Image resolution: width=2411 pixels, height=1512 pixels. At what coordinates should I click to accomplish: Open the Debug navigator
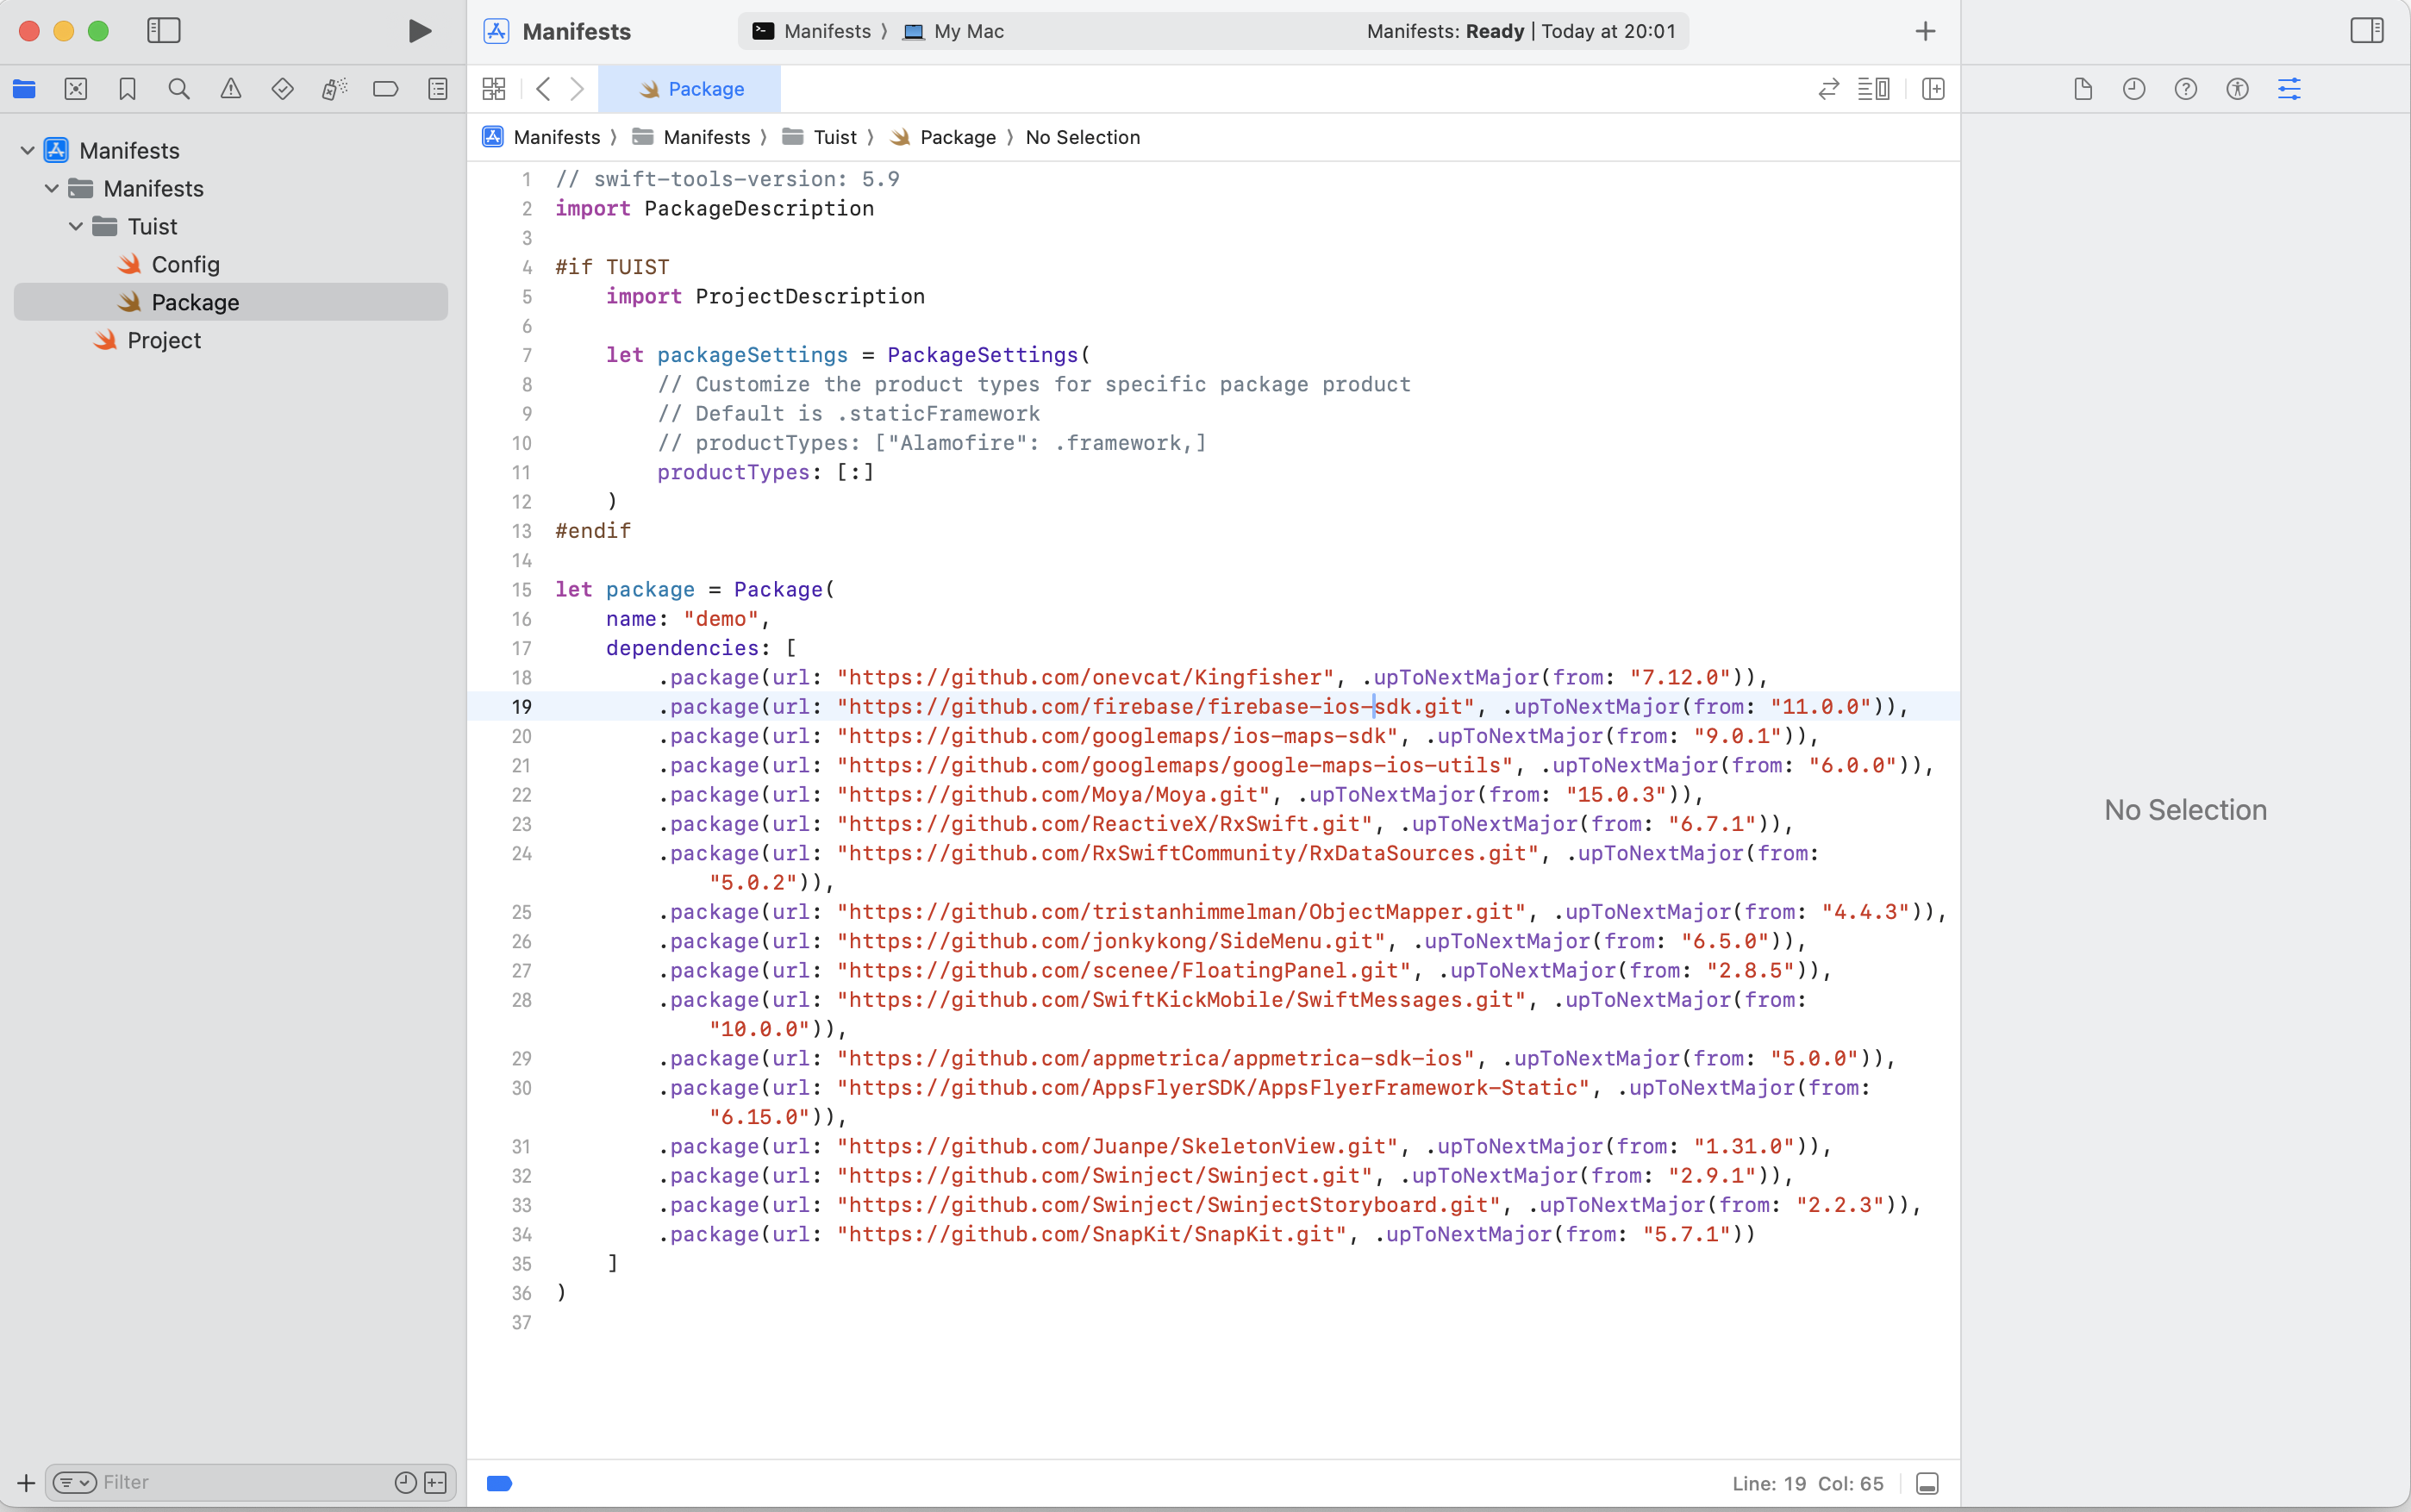click(334, 89)
